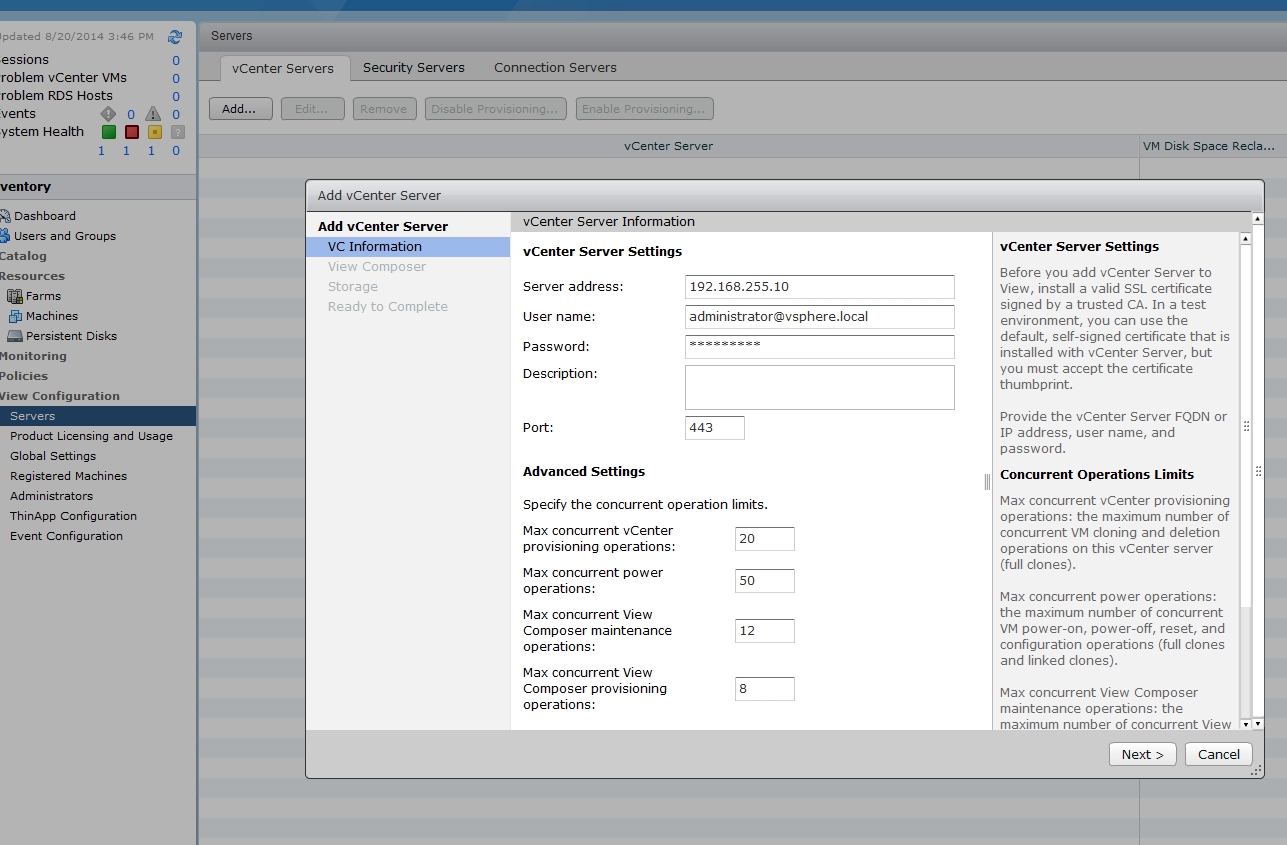This screenshot has height=845, width=1287.
Task: Click help panel scrollbar up arrow
Action: tap(1245, 239)
